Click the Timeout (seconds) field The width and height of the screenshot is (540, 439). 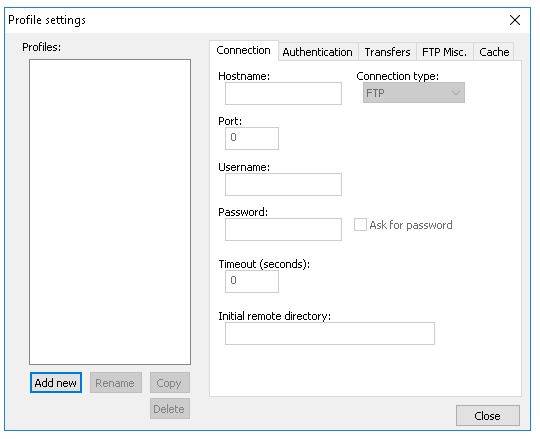pyautogui.click(x=252, y=281)
